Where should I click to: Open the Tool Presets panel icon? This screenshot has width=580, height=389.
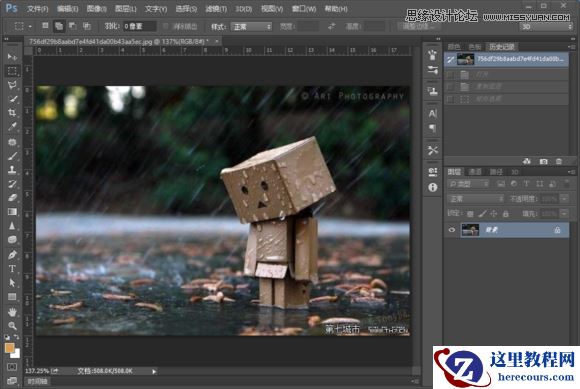pos(432,150)
